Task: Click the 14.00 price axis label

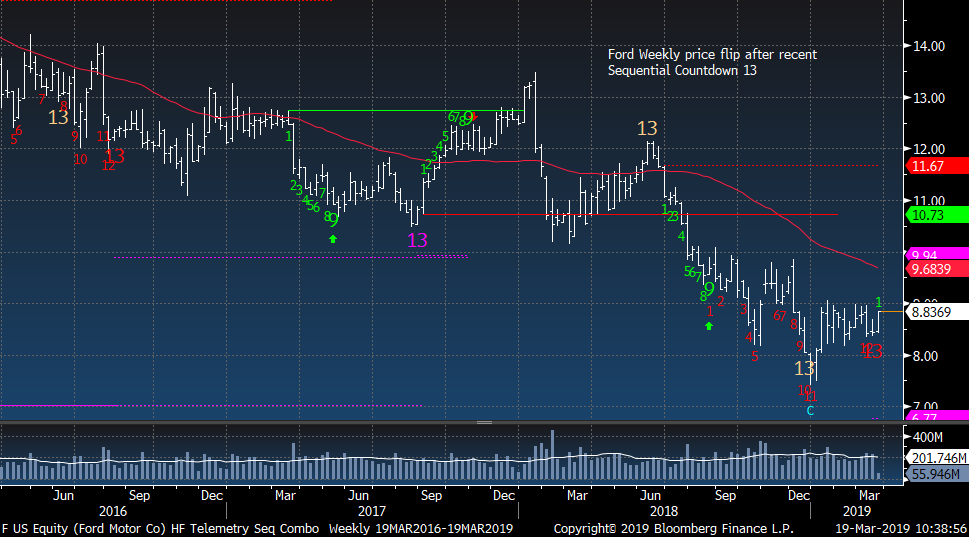Action: [929, 46]
